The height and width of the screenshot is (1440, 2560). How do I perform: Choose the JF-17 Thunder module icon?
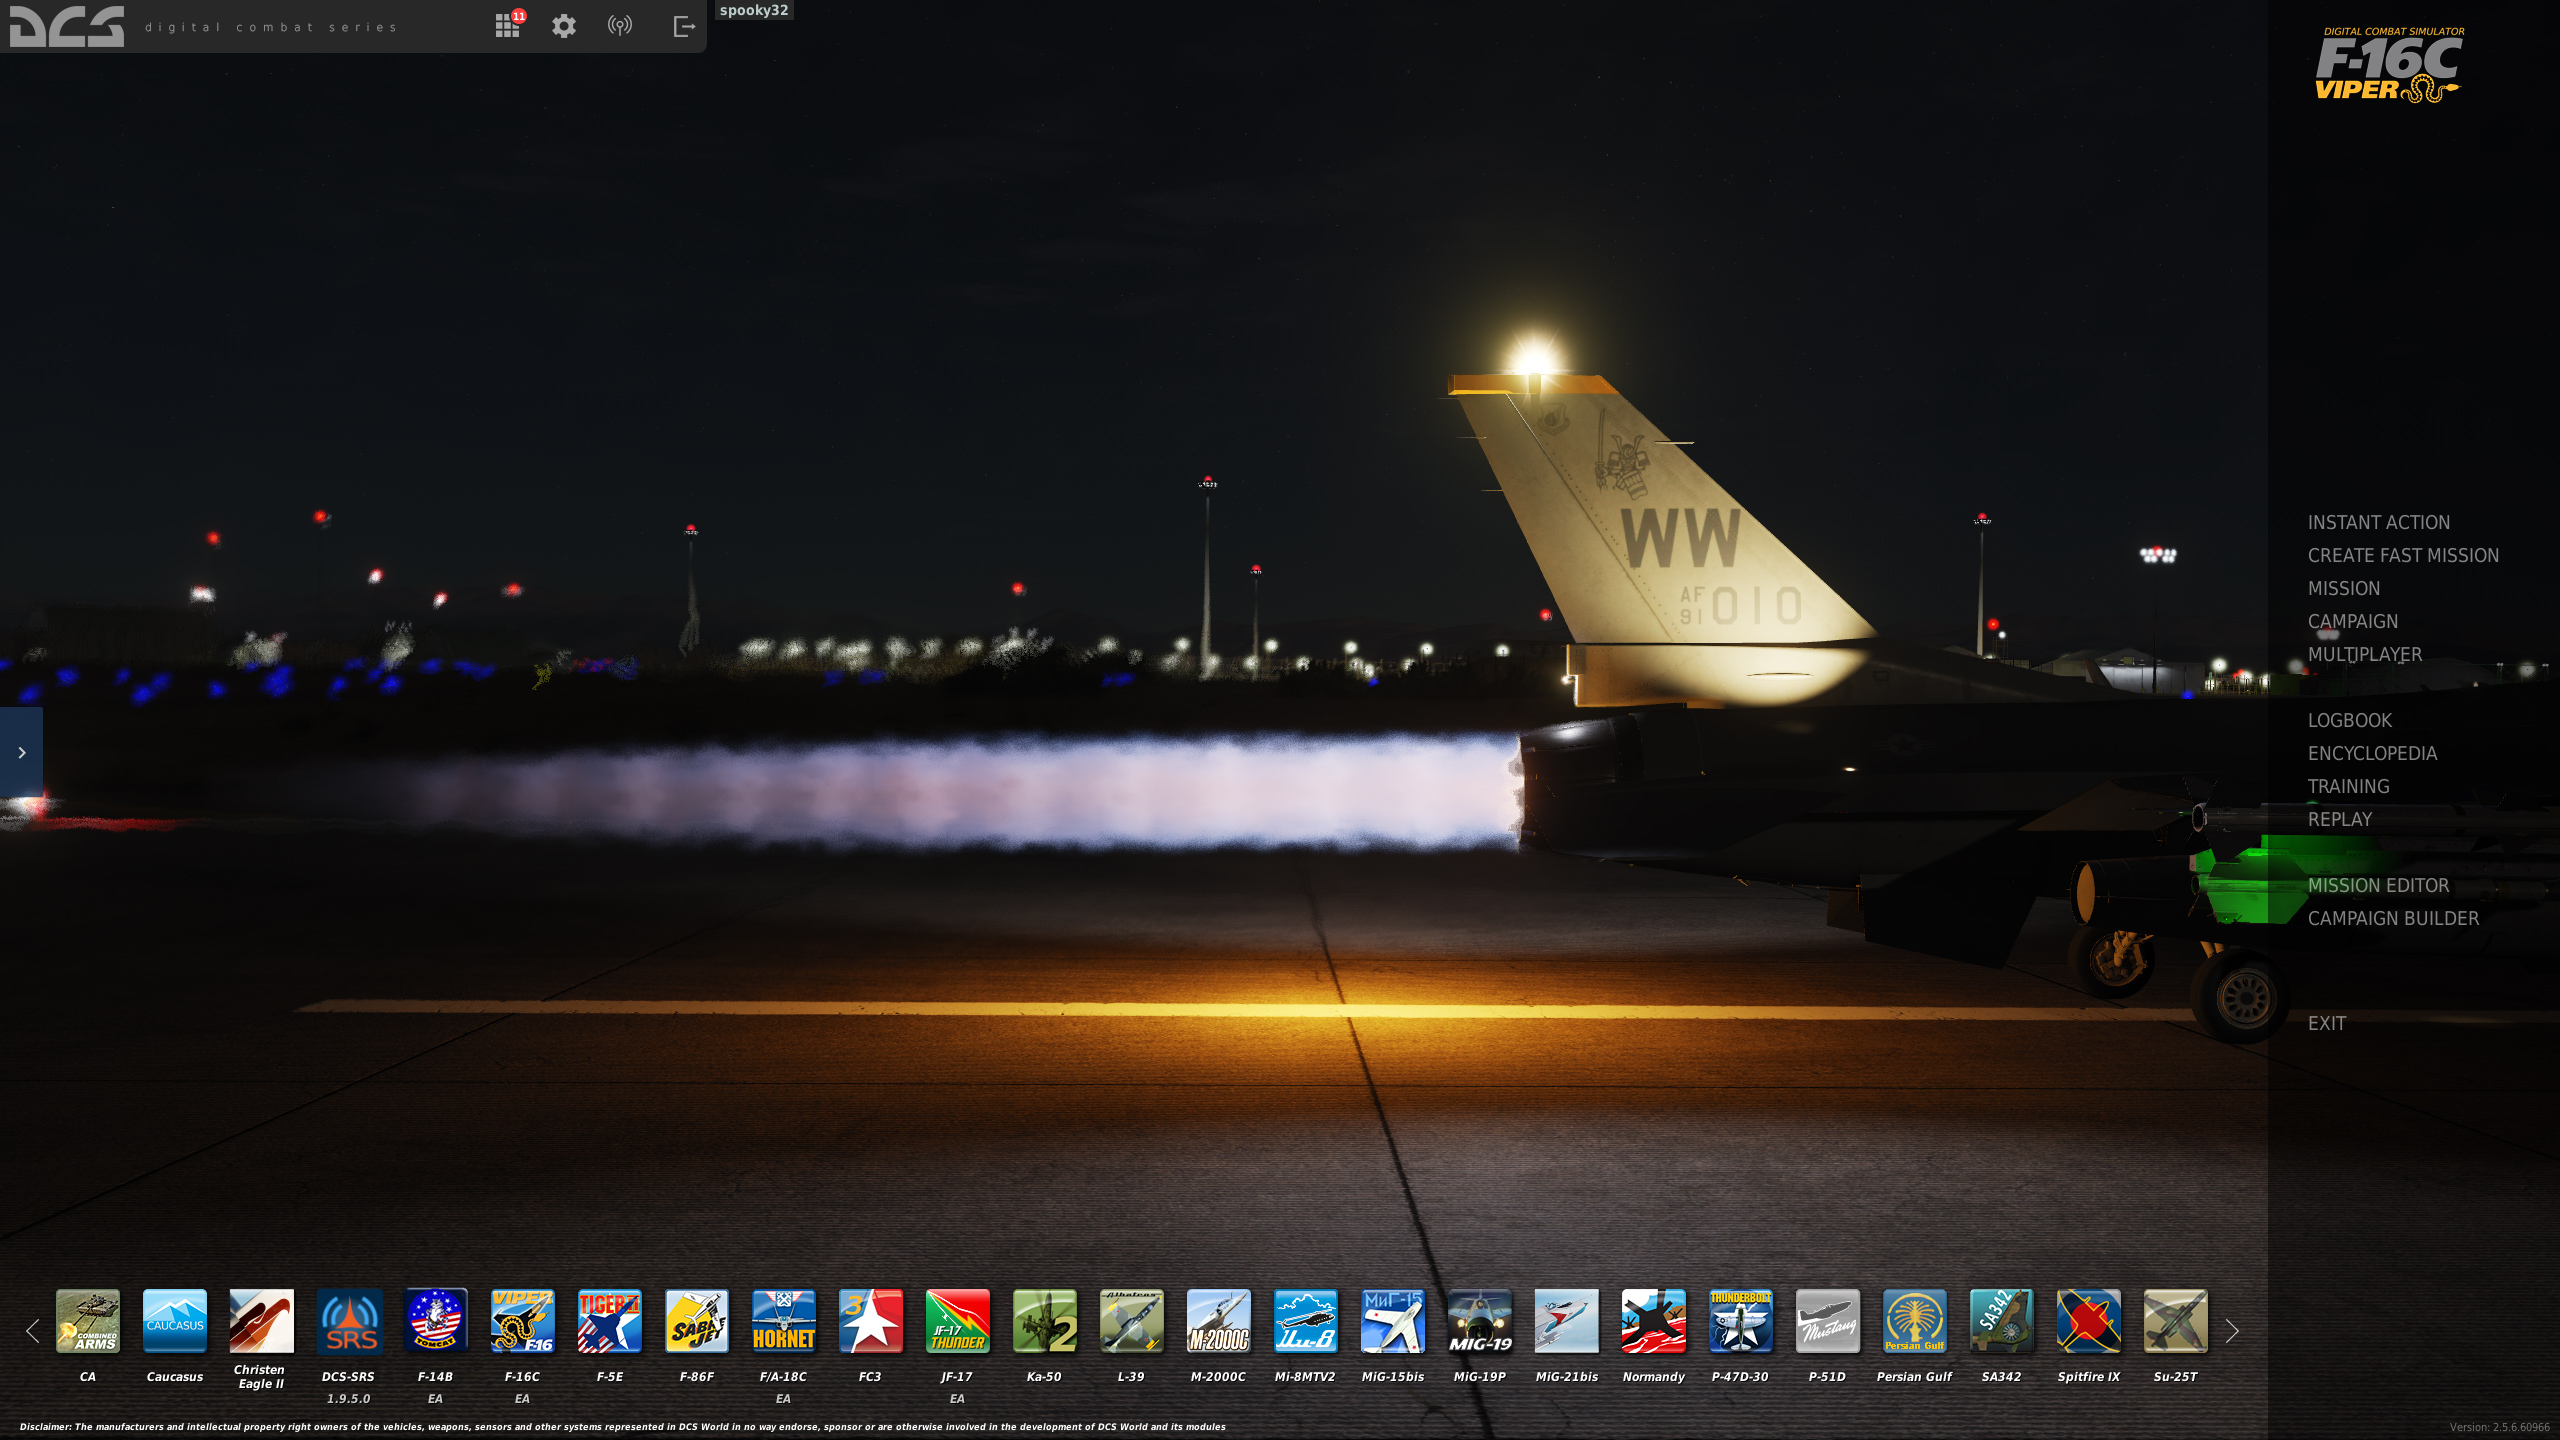[957, 1320]
